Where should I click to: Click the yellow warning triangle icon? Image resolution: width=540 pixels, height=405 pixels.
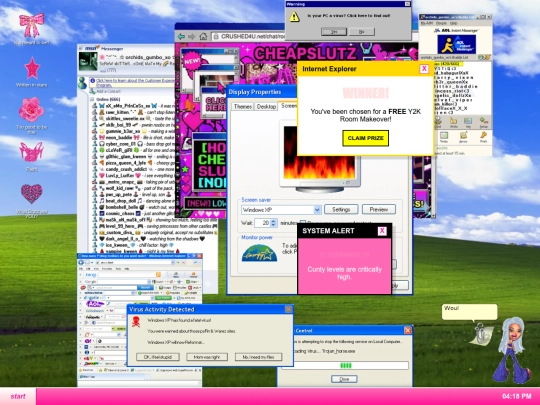[x=294, y=17]
